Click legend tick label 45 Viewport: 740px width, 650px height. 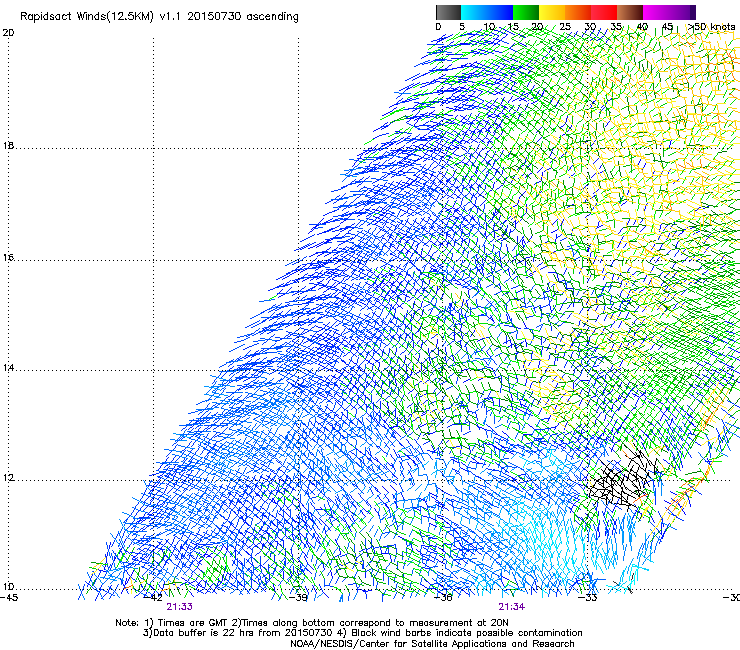coord(667,27)
